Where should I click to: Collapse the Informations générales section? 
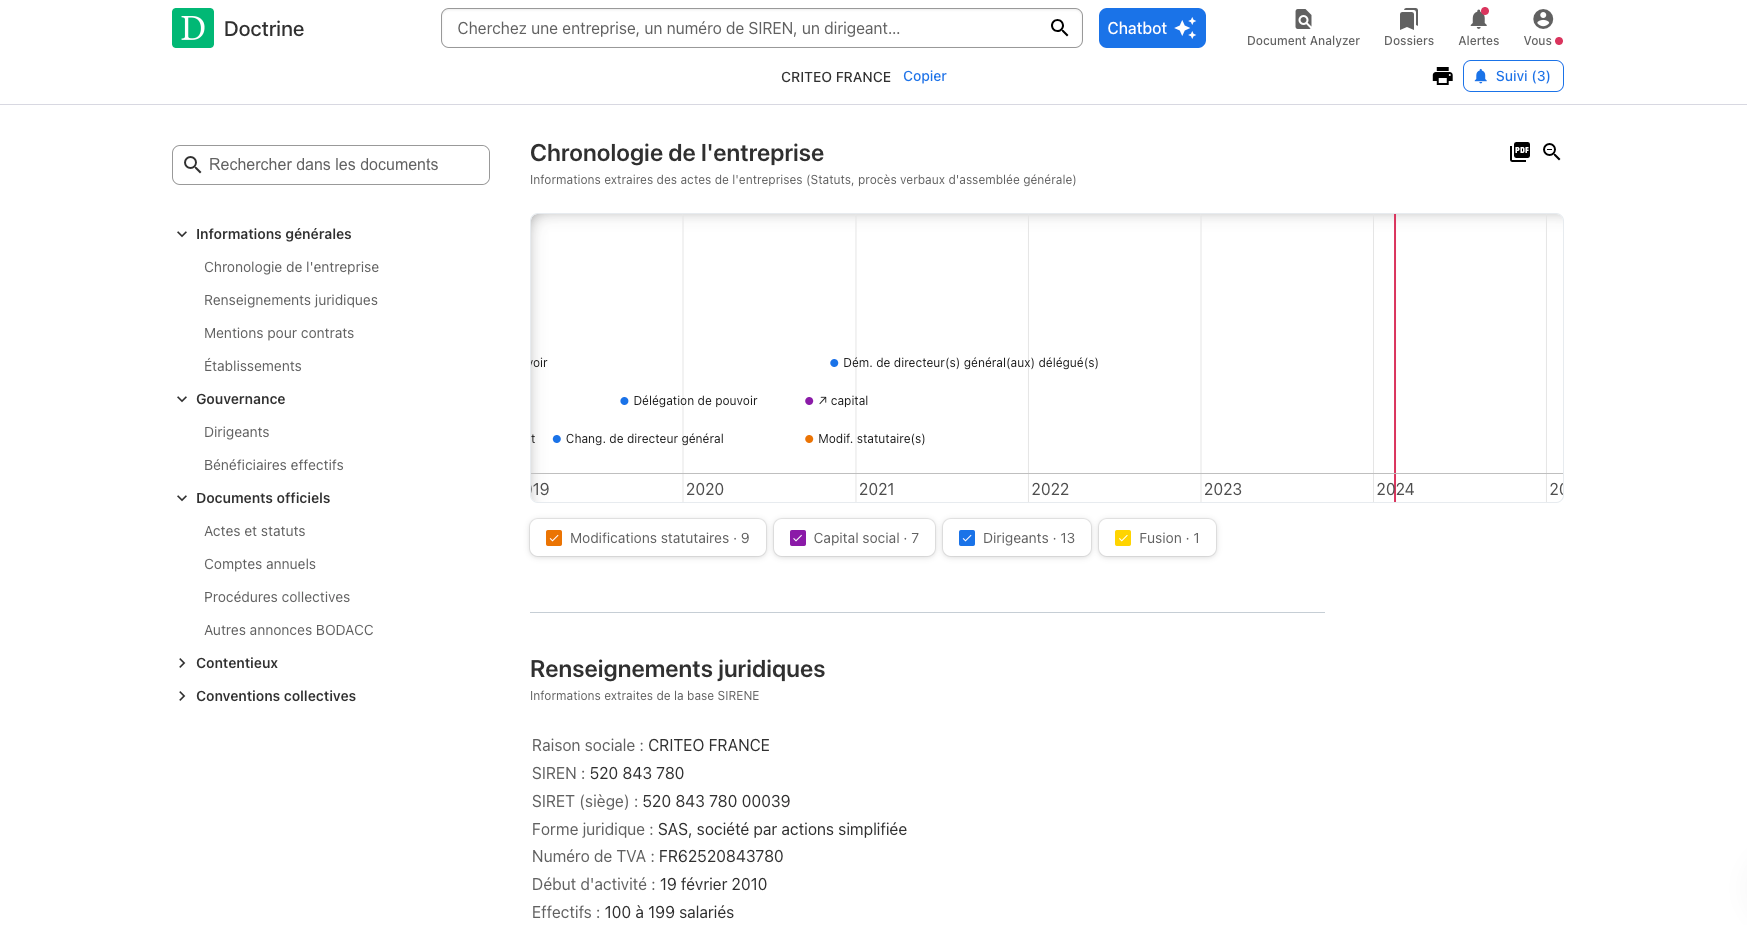pyautogui.click(x=182, y=234)
